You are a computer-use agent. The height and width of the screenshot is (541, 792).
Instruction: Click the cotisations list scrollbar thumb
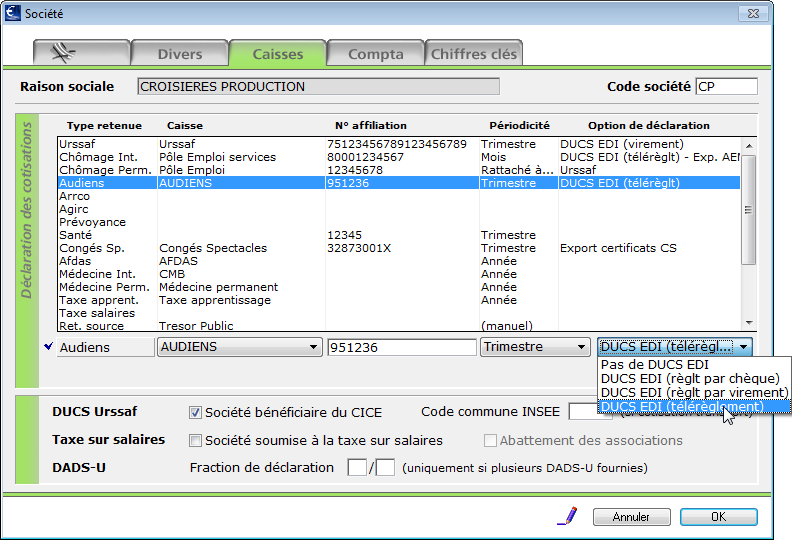click(749, 210)
